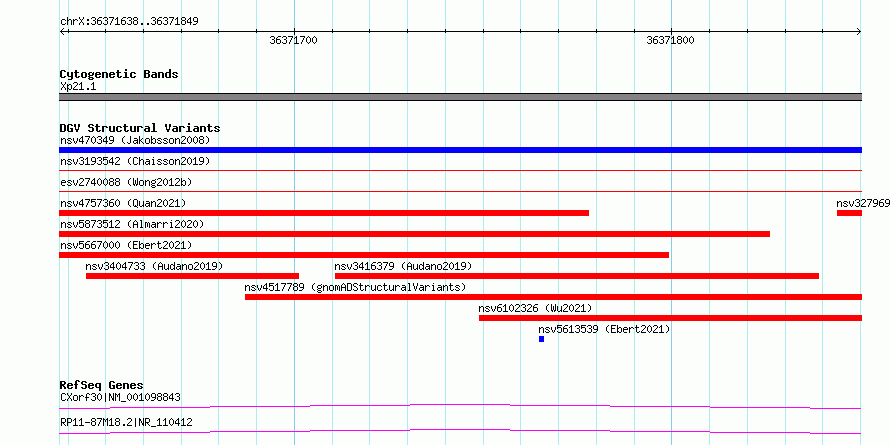The image size is (890, 445).
Task: Open the nsv470349 (Jakobsson2008) label
Action: [135, 140]
